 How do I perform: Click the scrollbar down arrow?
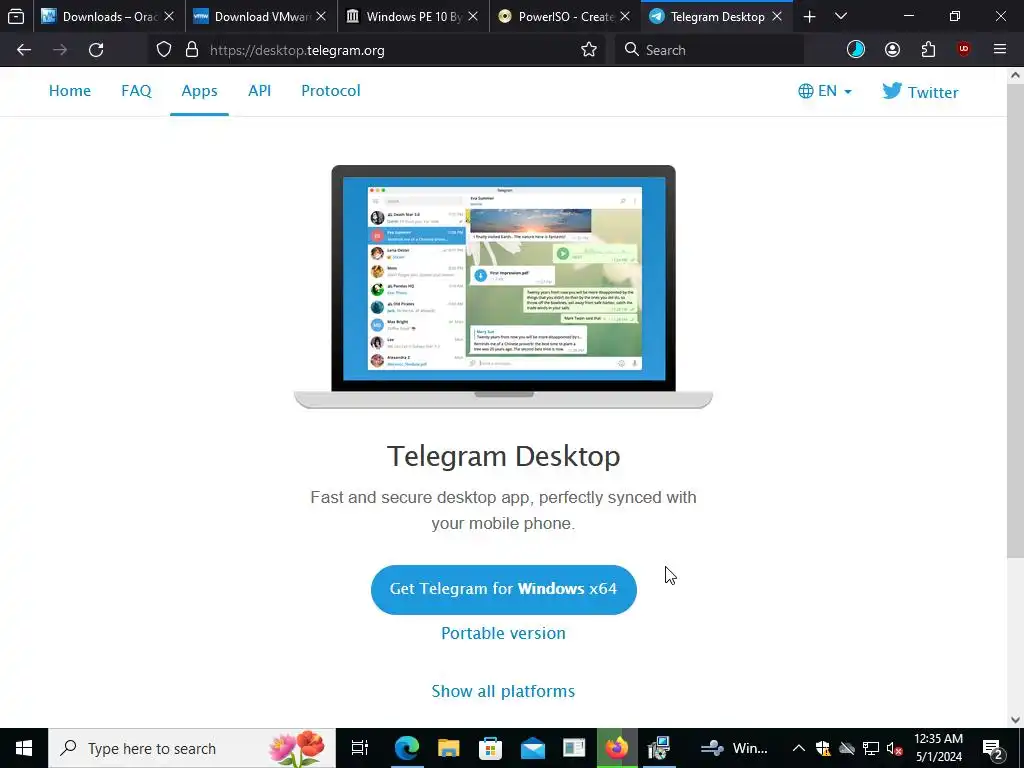click(1016, 719)
